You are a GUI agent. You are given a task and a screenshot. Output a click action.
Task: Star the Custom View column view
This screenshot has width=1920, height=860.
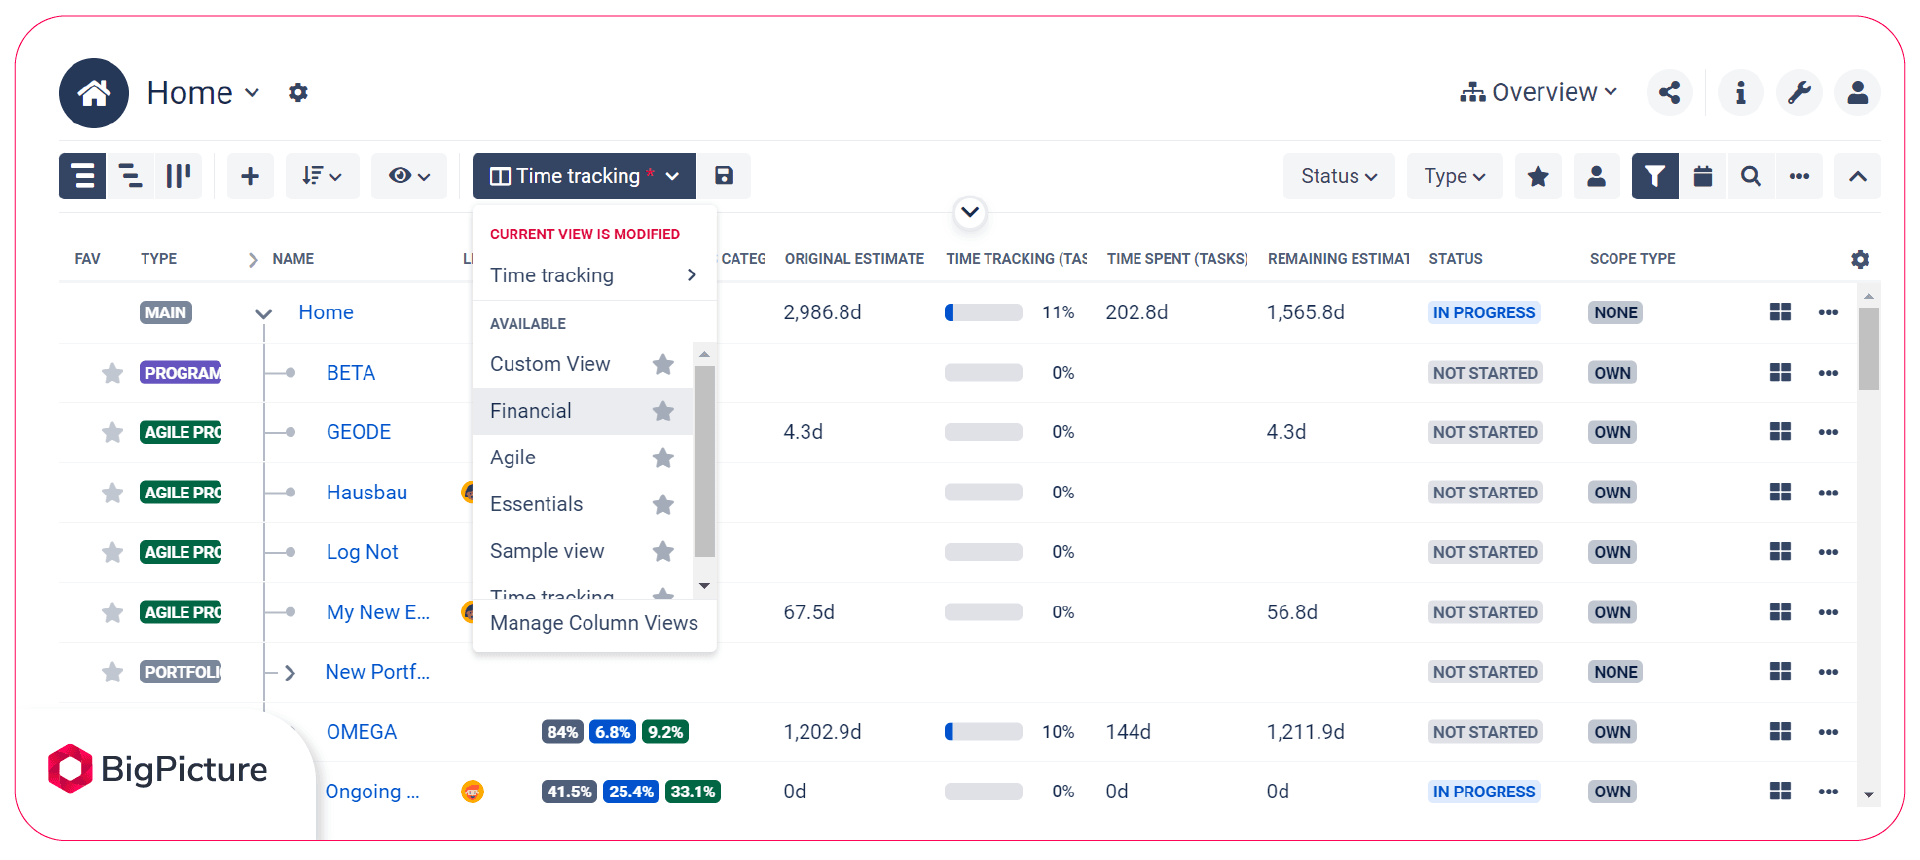[x=663, y=364]
